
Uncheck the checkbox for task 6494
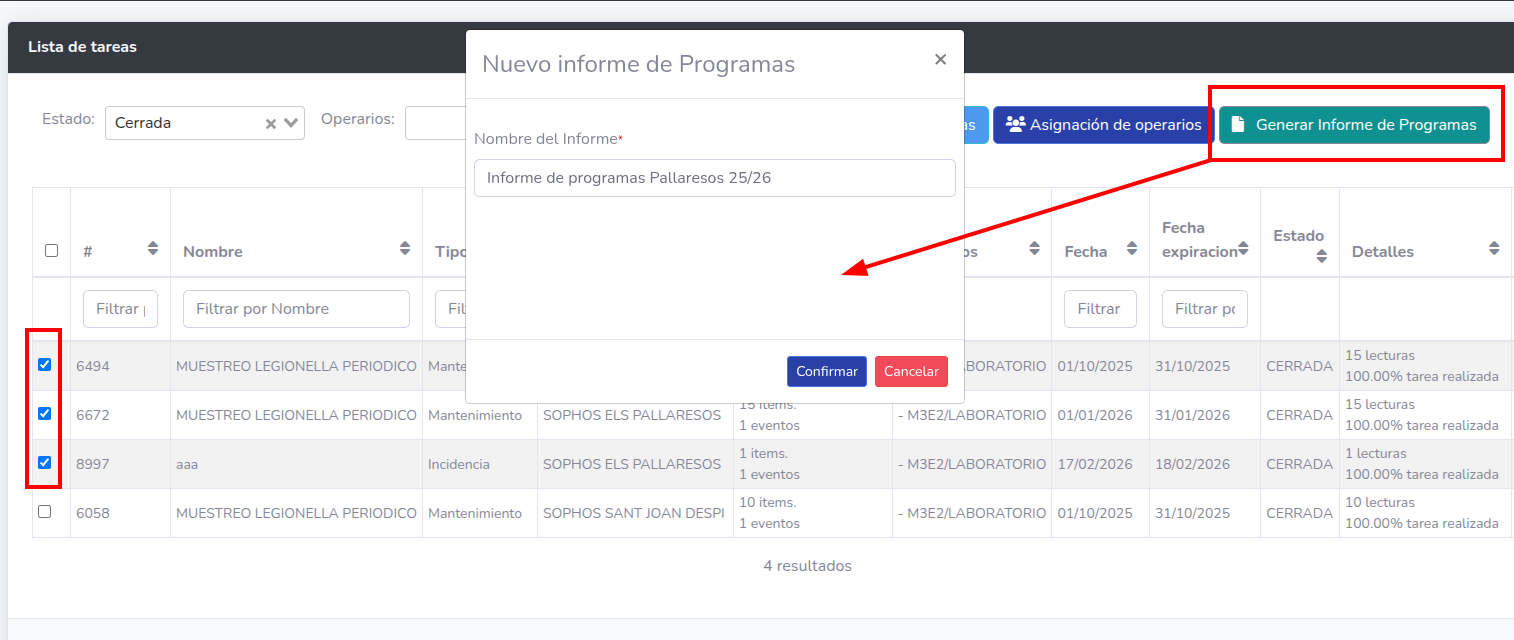[44, 365]
